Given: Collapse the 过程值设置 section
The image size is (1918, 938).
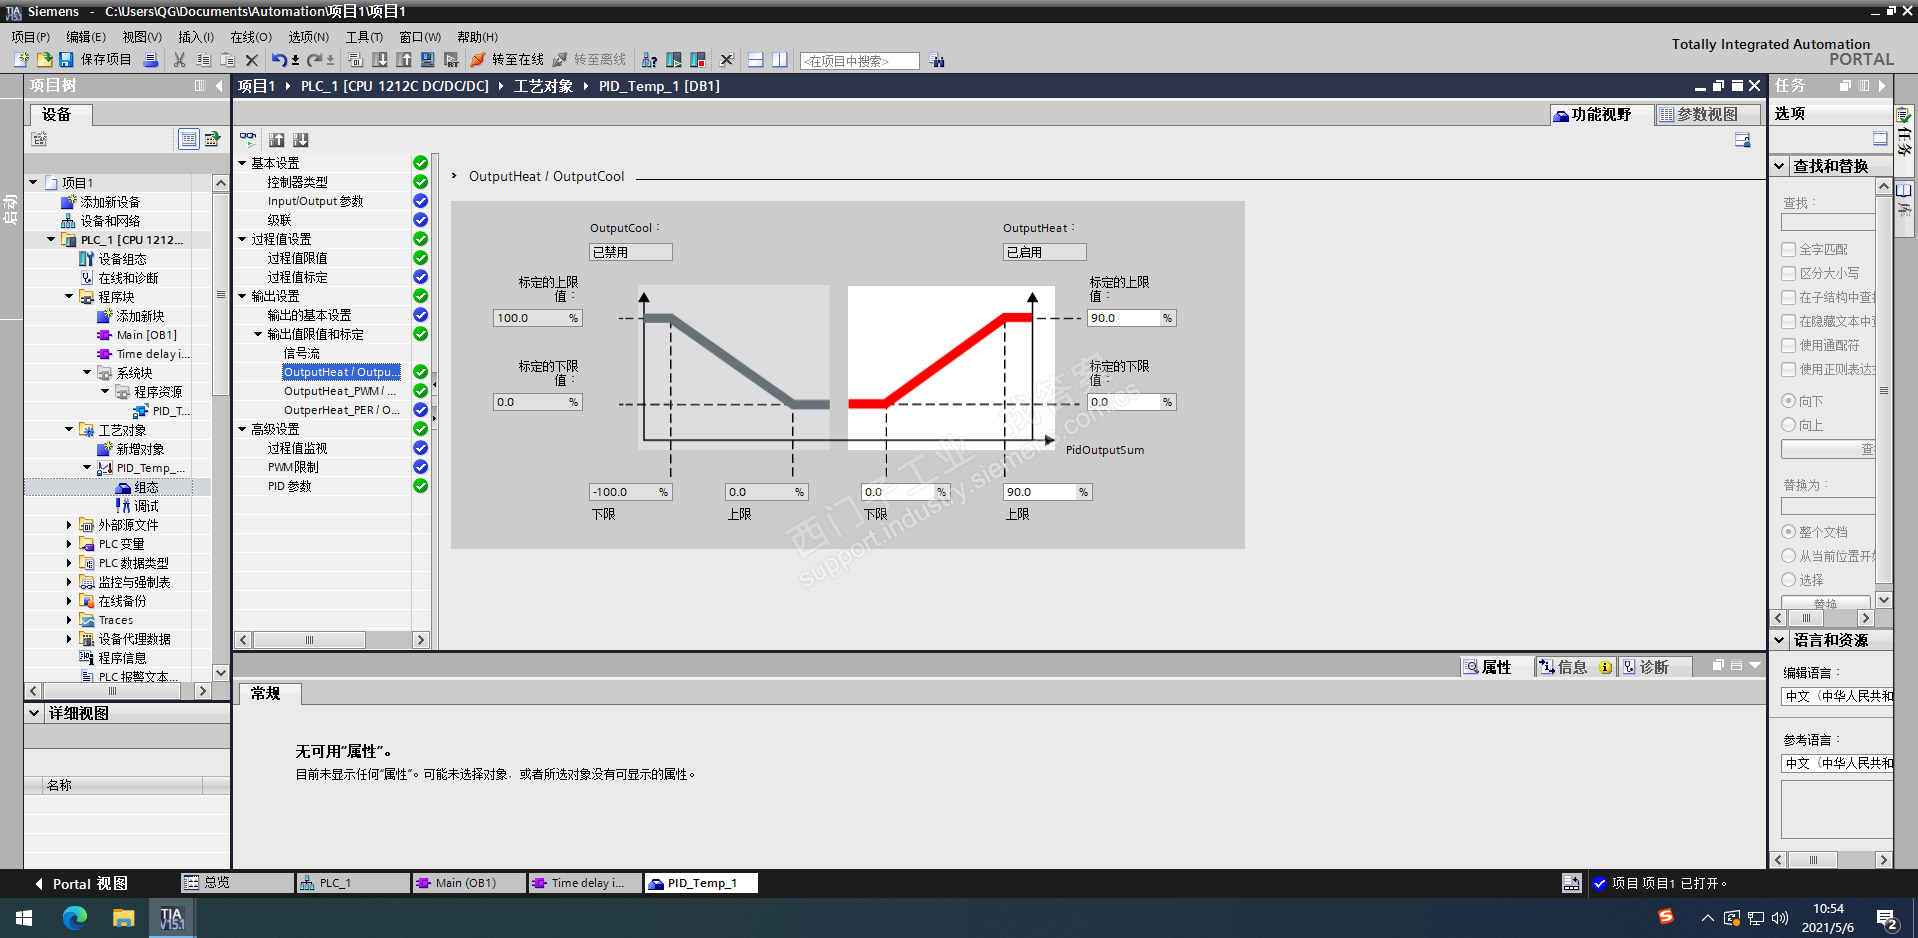Looking at the screenshot, I should click(x=242, y=239).
